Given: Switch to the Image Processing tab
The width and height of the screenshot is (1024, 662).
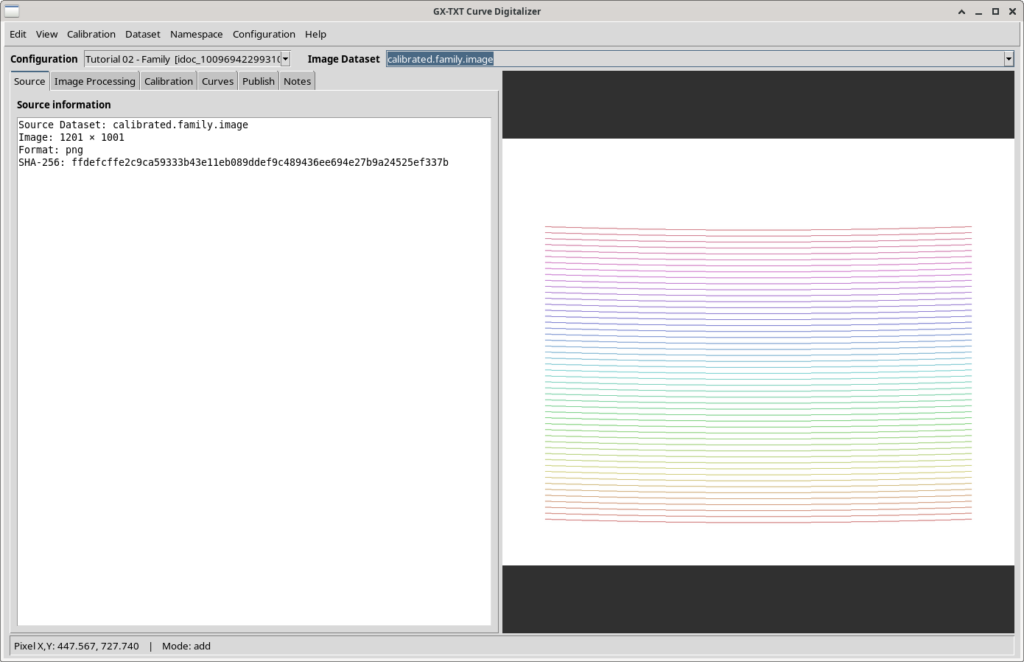Looking at the screenshot, I should [x=95, y=81].
